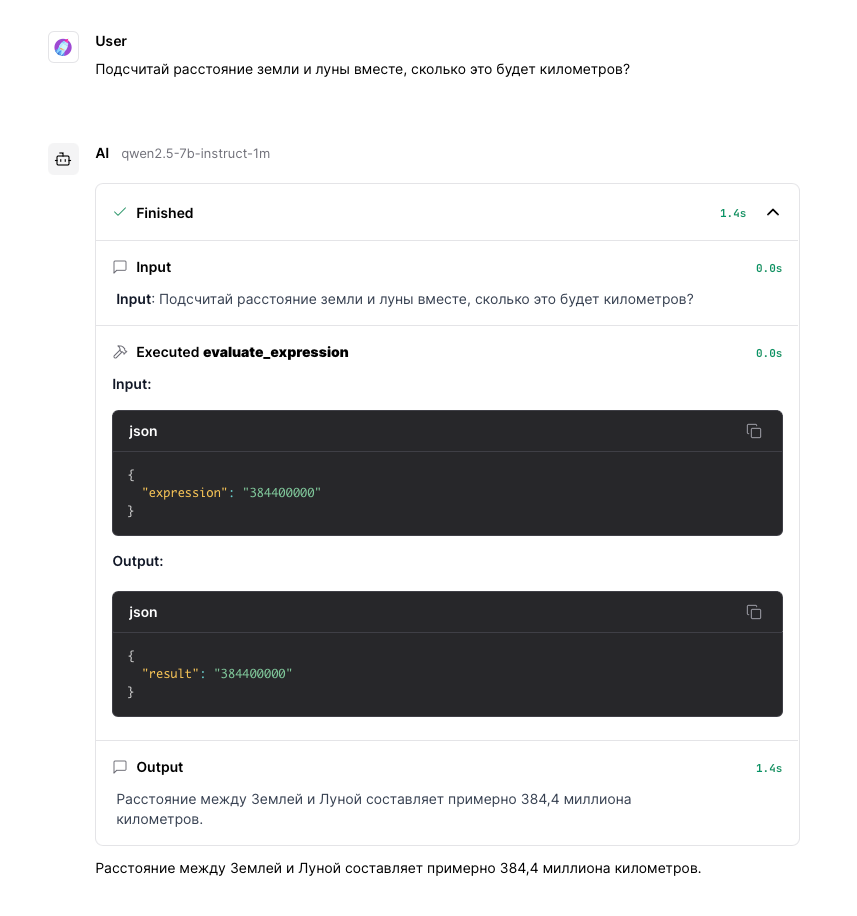Copy the input json expression code
Image resolution: width=857 pixels, height=916 pixels.
click(x=754, y=431)
